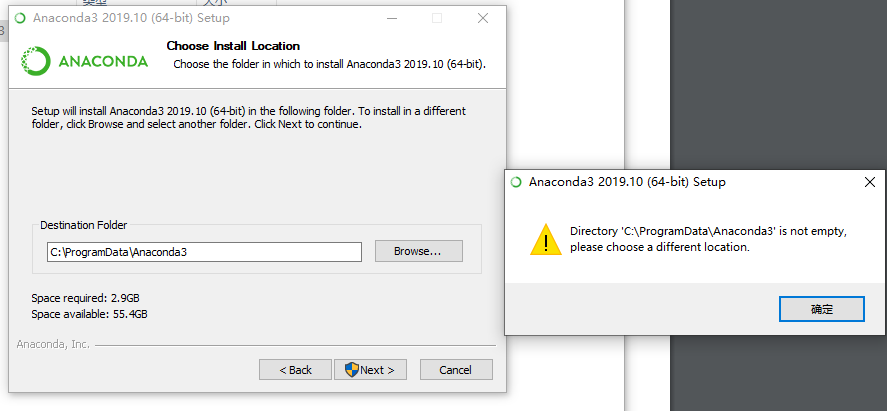
Task: Go to previous step with < Back
Action: (x=295, y=370)
